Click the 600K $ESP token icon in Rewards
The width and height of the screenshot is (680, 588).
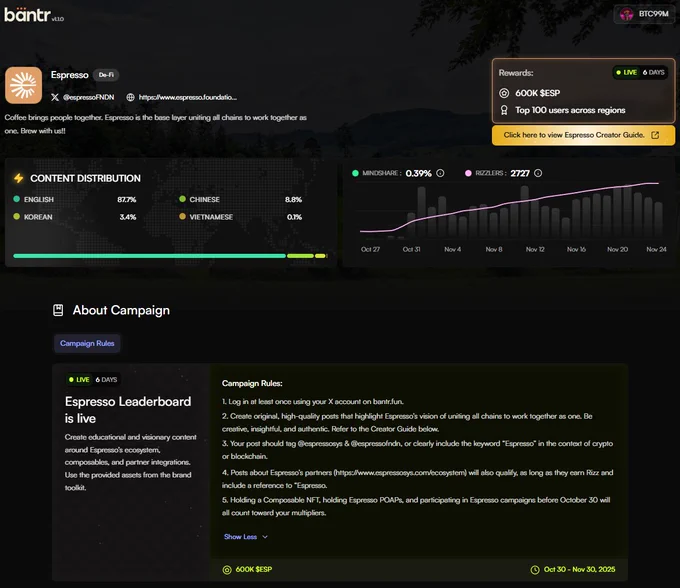coord(504,93)
